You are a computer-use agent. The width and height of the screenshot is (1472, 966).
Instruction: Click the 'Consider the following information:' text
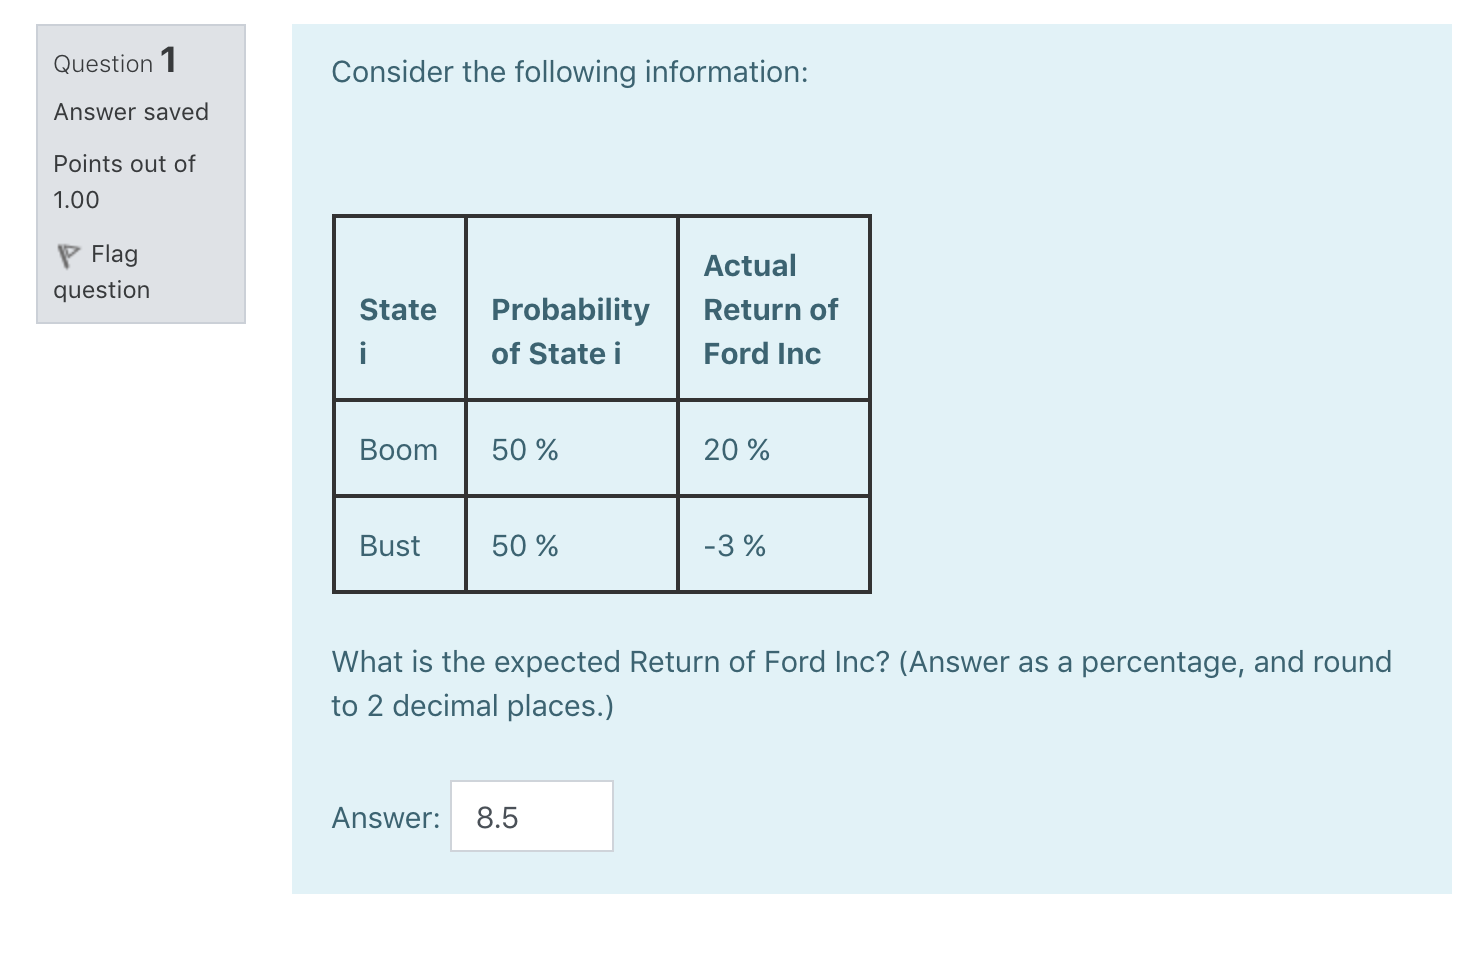coord(569,71)
